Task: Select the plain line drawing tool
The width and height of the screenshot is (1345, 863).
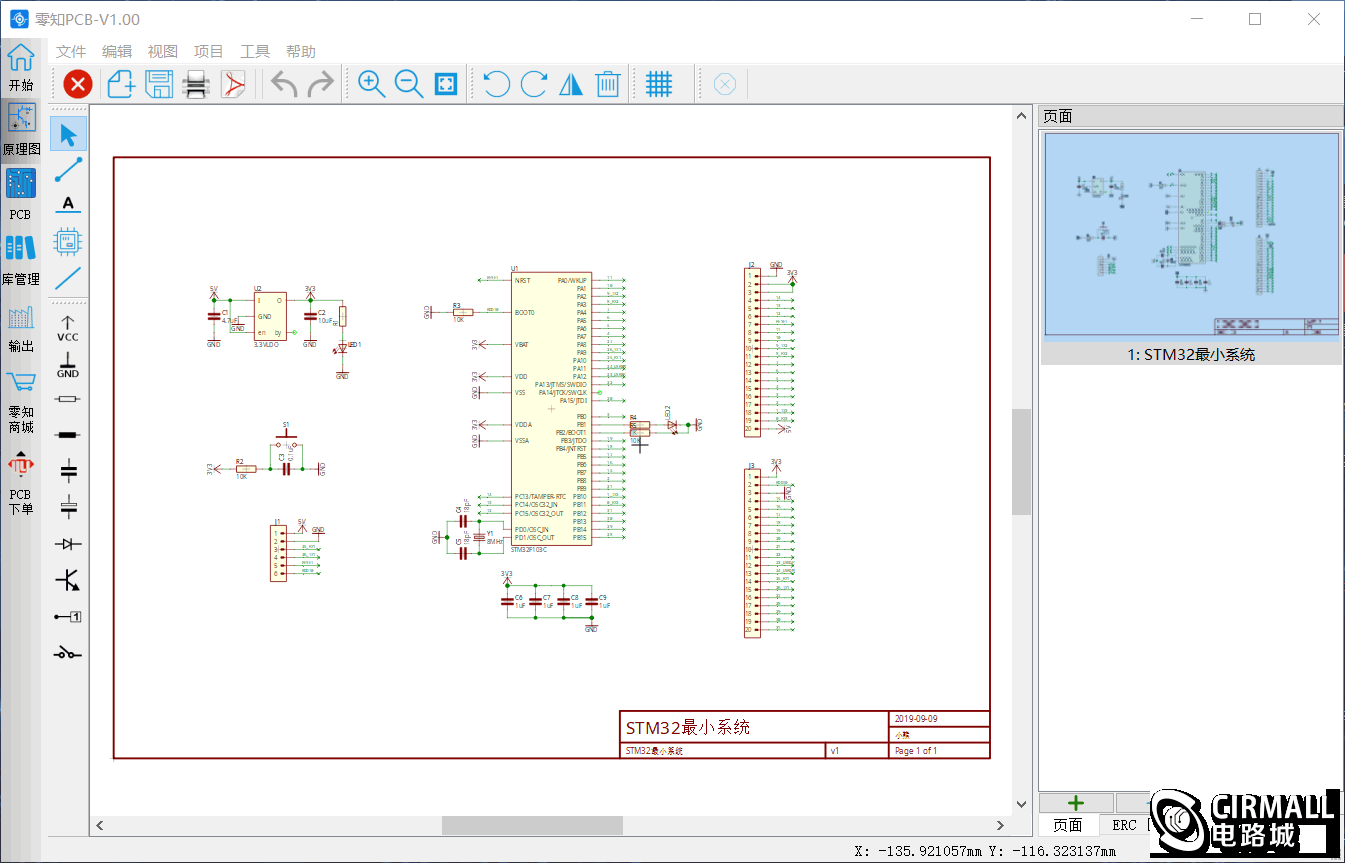Action: [x=68, y=278]
